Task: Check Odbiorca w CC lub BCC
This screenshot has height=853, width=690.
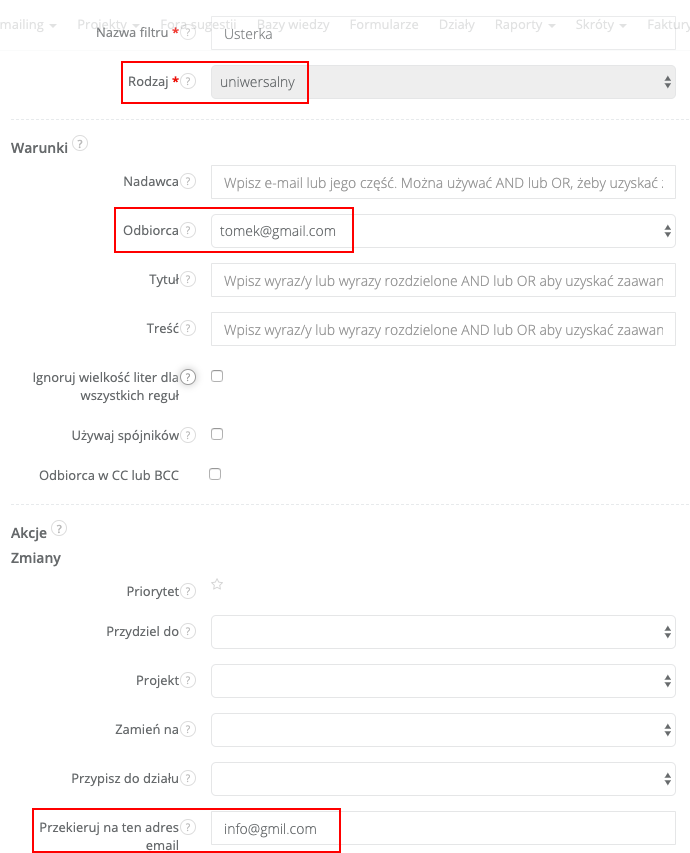Action: pos(215,474)
